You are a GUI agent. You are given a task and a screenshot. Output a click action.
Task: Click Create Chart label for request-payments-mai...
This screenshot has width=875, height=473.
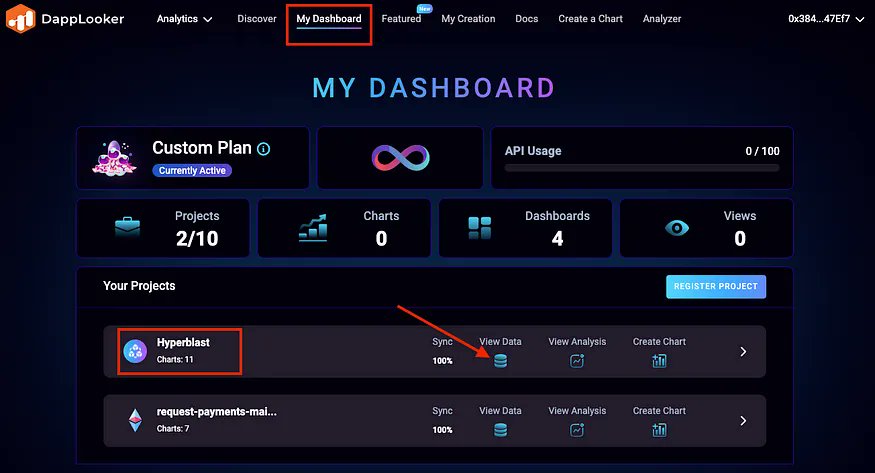(x=659, y=411)
